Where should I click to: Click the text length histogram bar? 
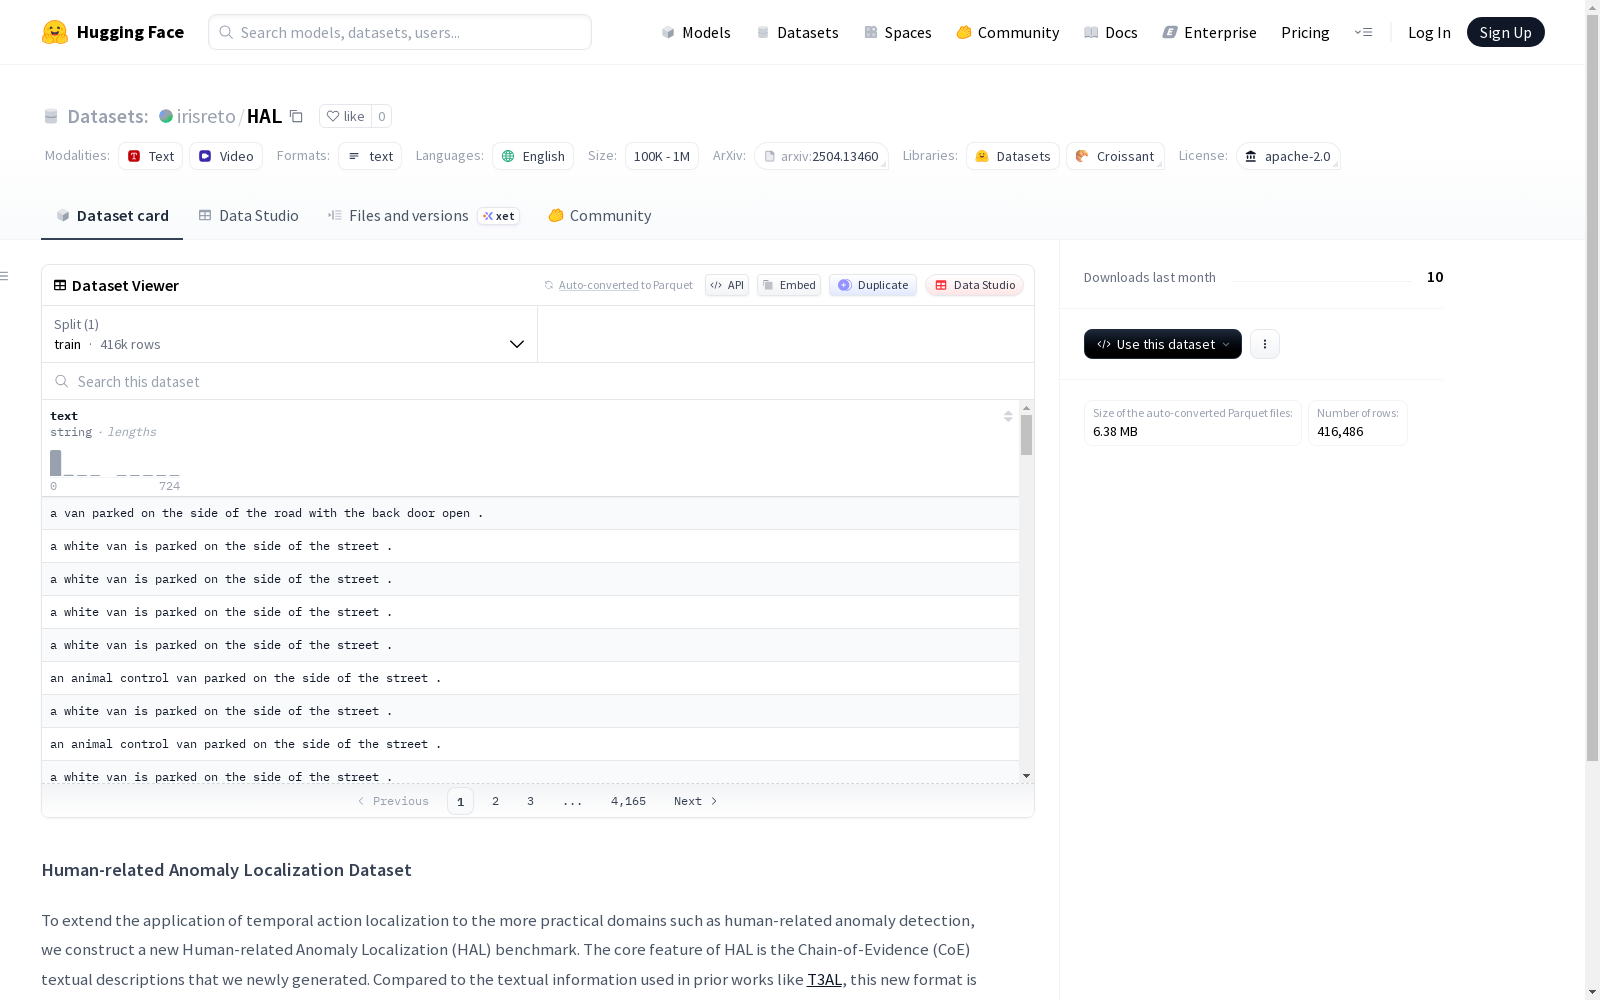pos(56,463)
